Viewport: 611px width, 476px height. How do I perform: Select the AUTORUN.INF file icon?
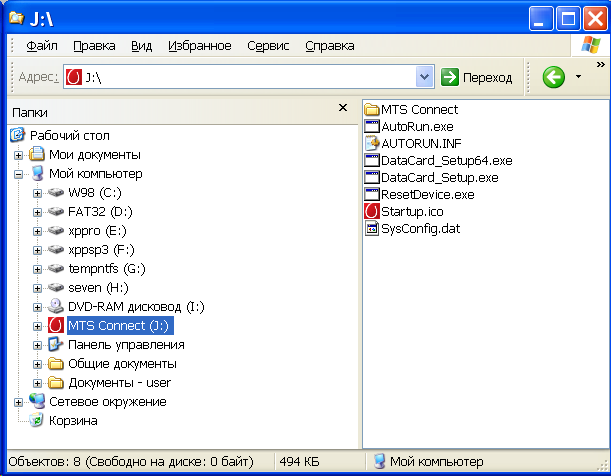point(372,143)
